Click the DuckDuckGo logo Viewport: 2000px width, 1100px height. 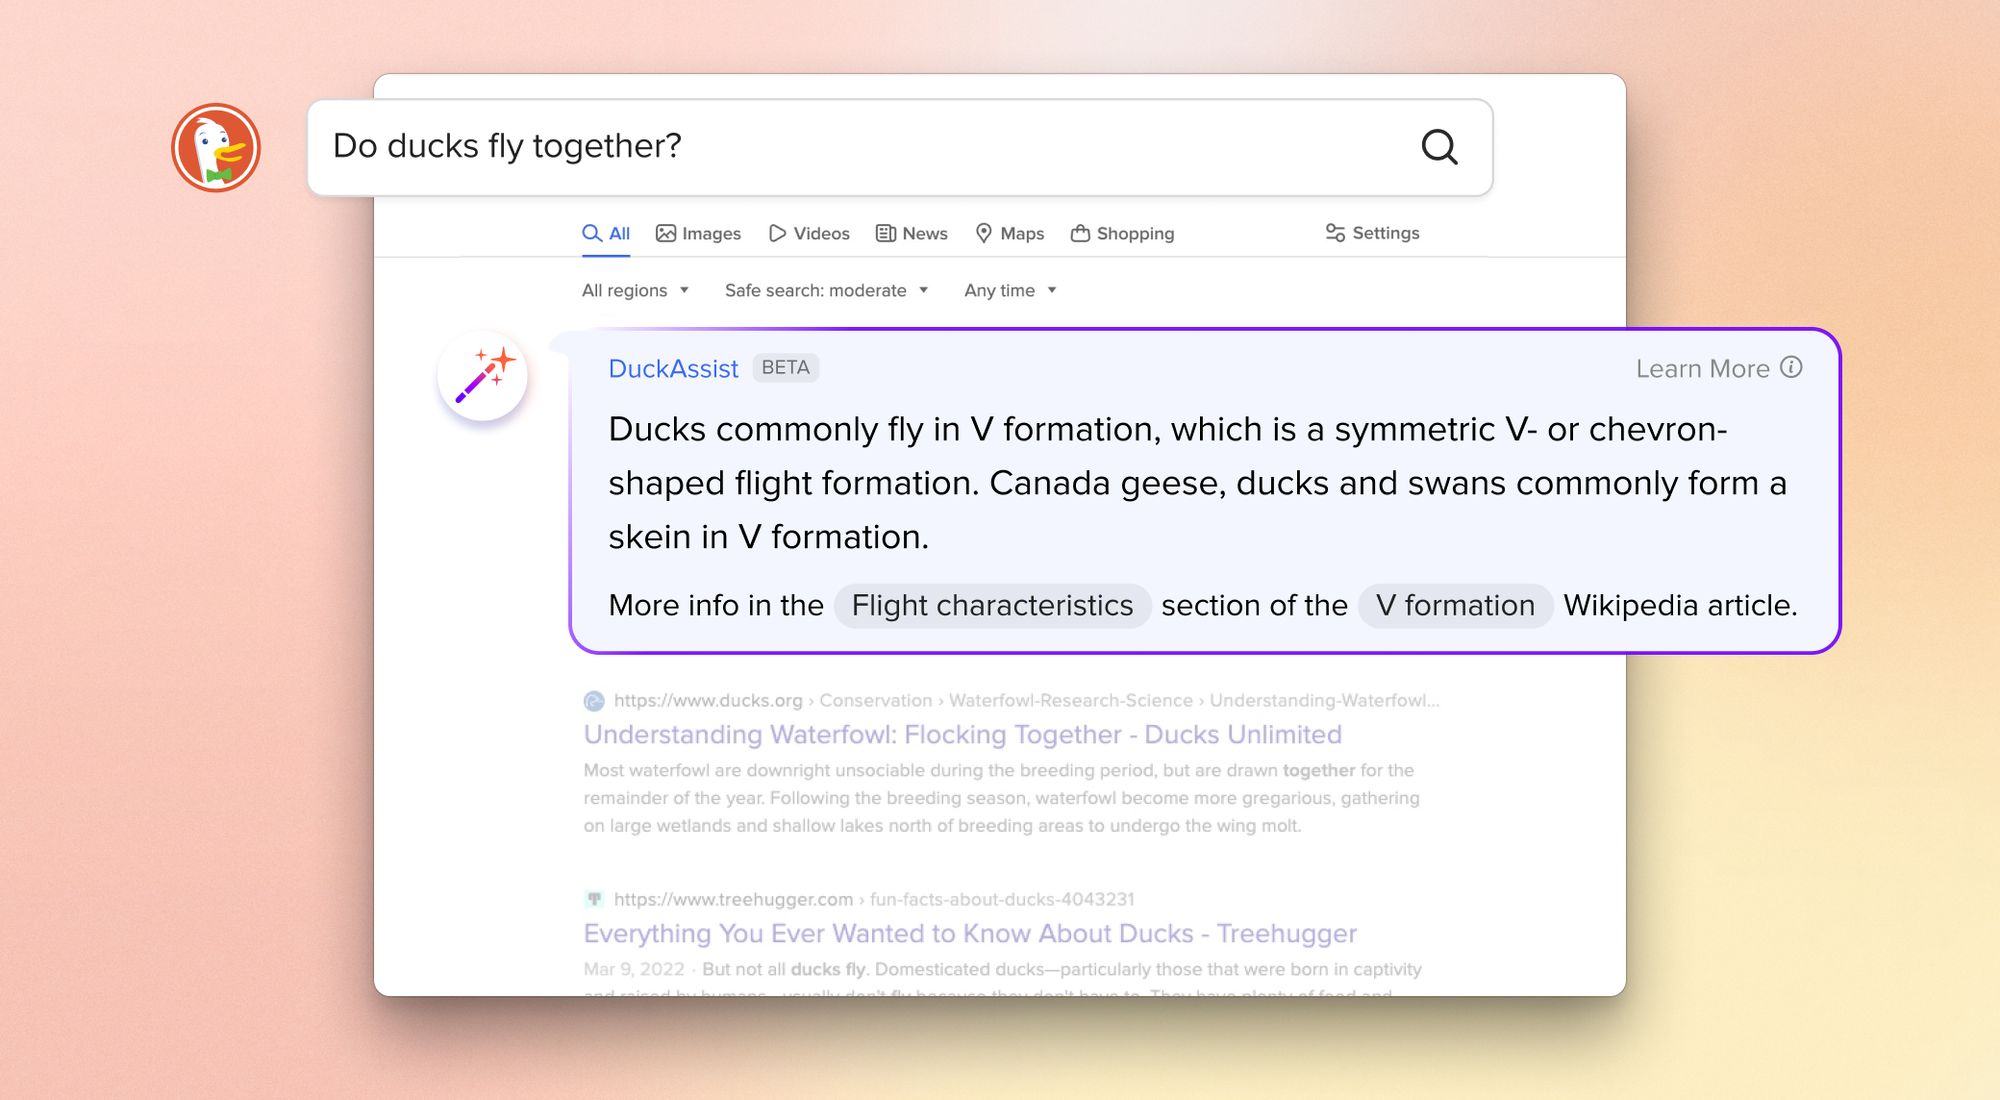coord(218,147)
